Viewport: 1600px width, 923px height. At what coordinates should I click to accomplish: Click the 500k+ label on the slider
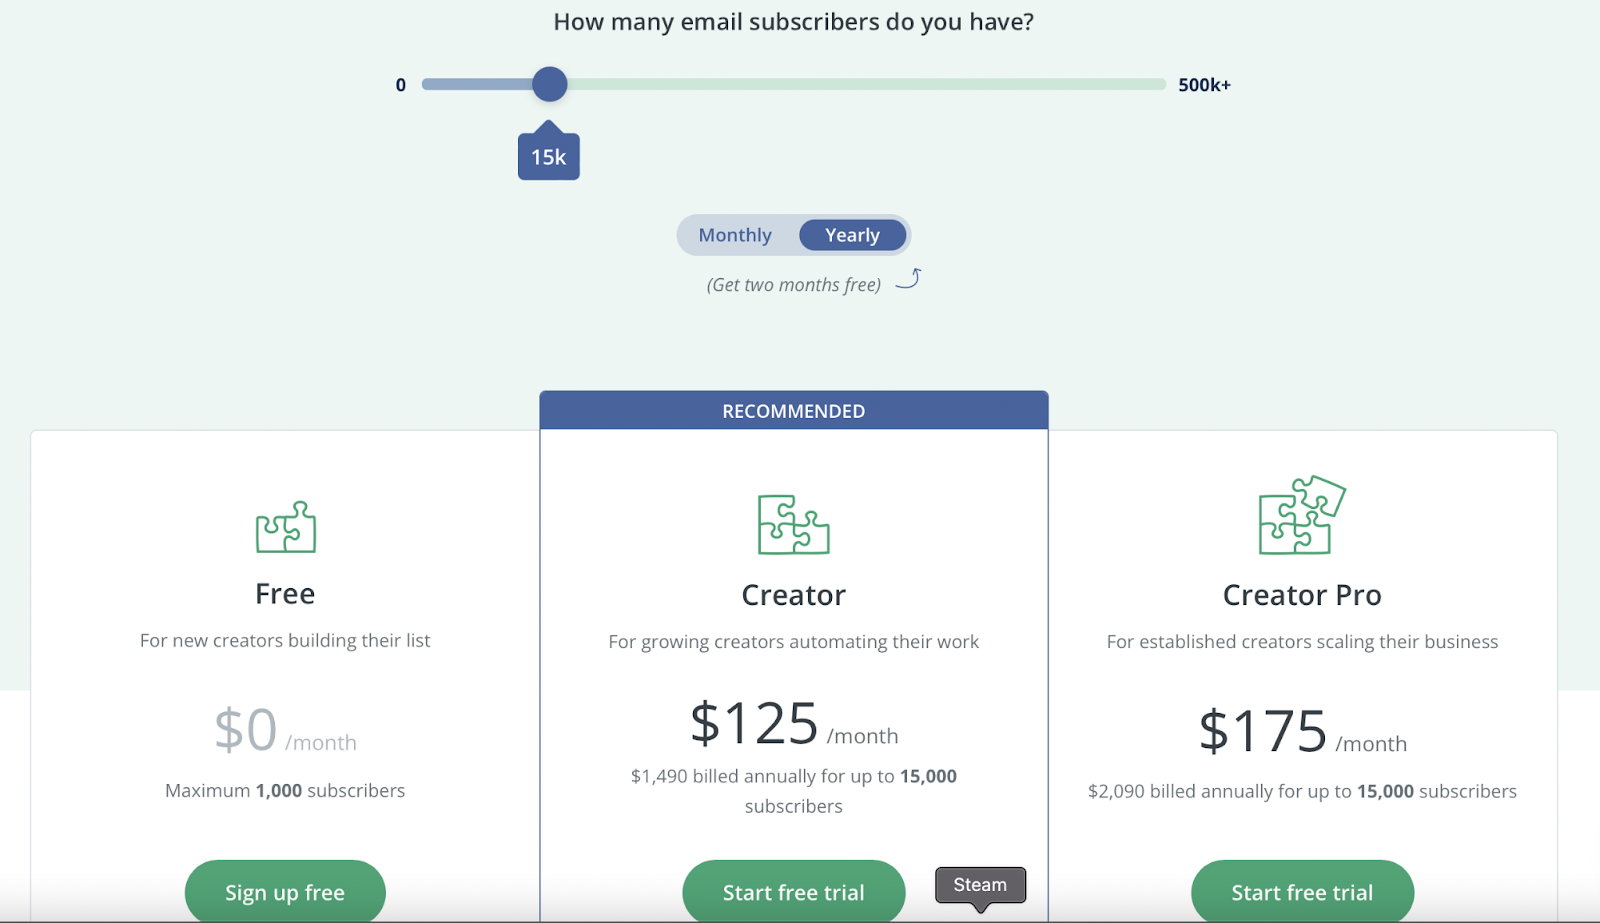click(x=1204, y=84)
